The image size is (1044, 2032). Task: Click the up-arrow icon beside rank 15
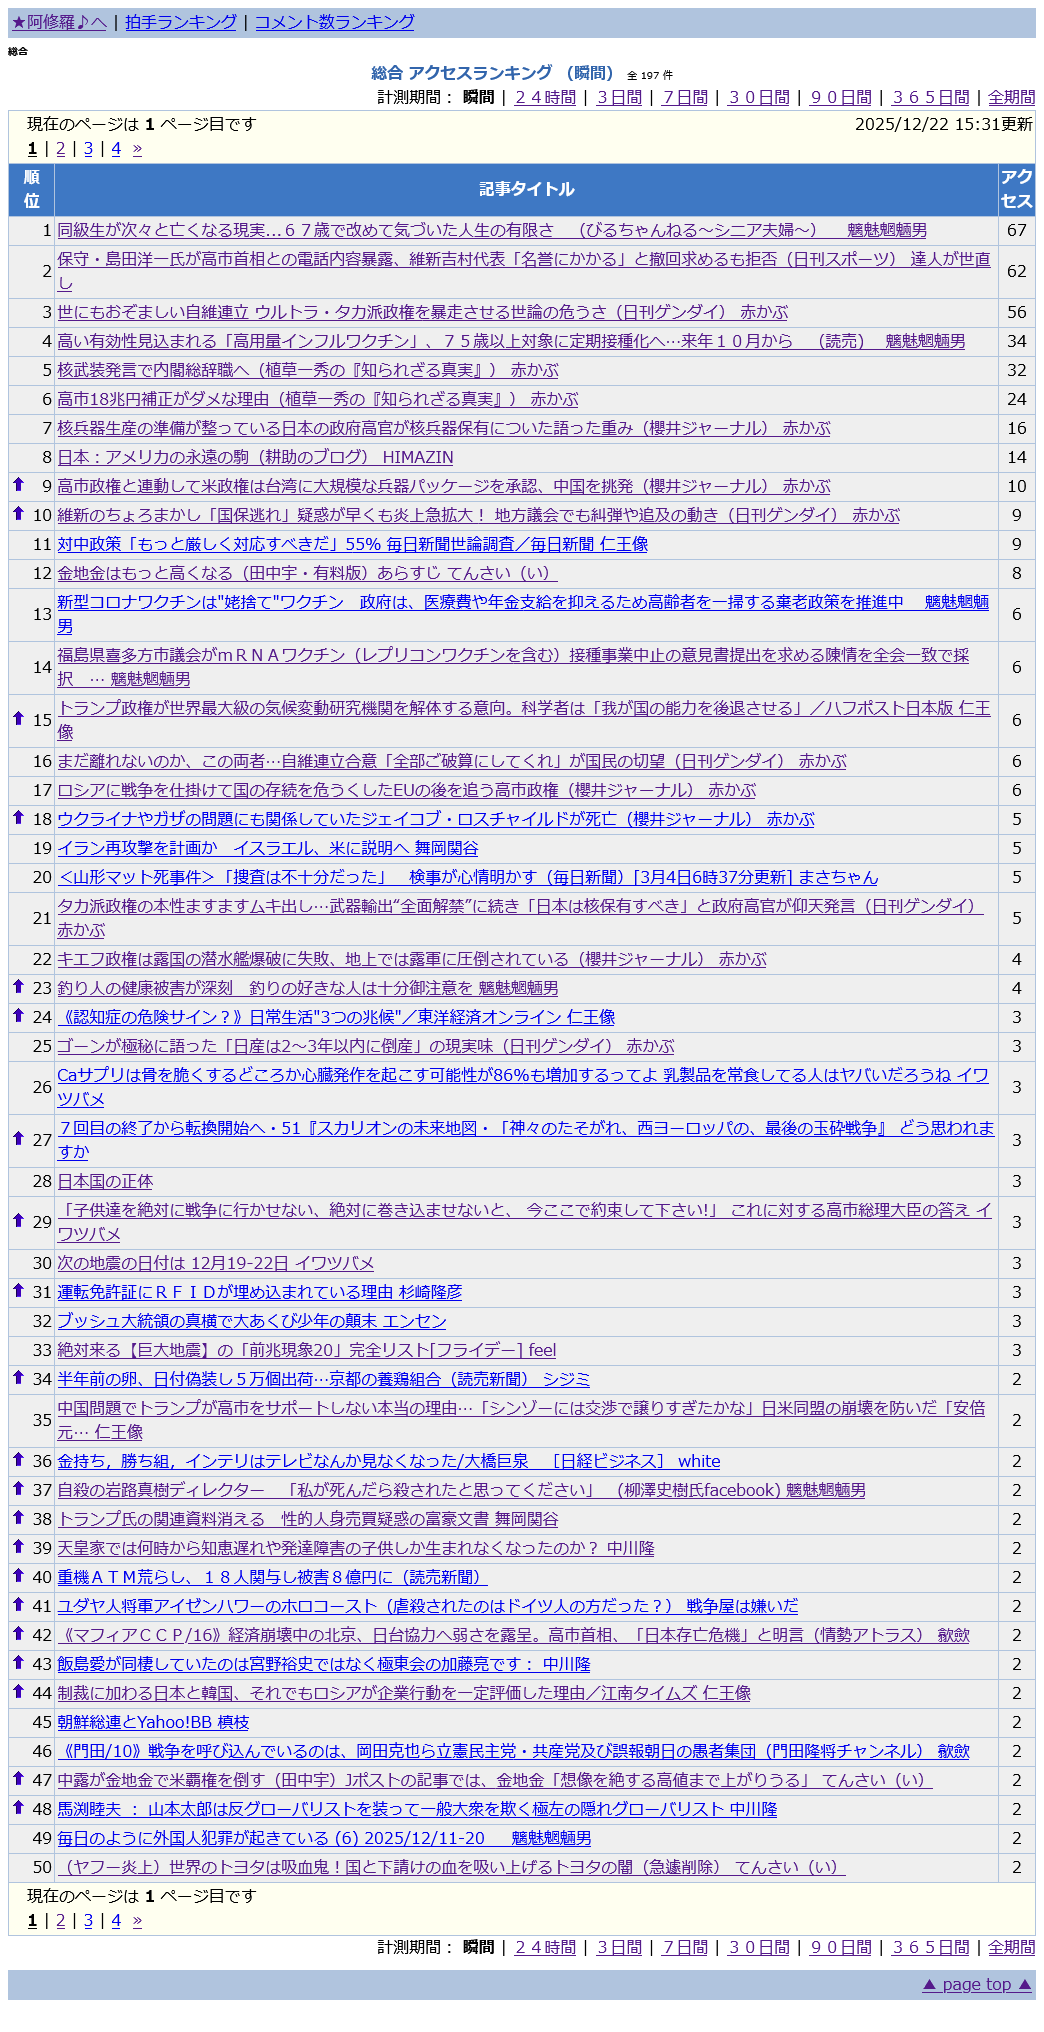click(18, 719)
